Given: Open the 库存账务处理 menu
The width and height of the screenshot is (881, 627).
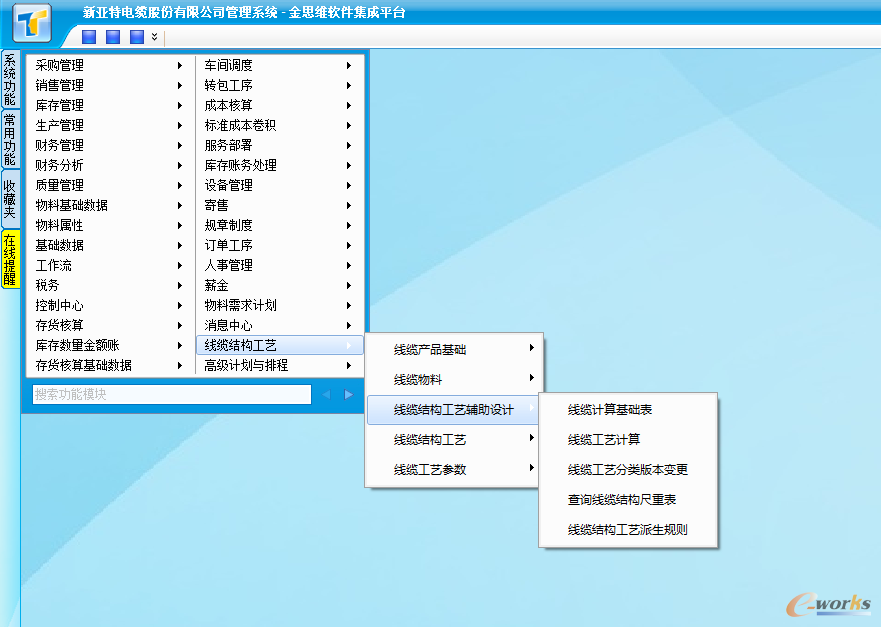Looking at the screenshot, I should tap(280, 165).
